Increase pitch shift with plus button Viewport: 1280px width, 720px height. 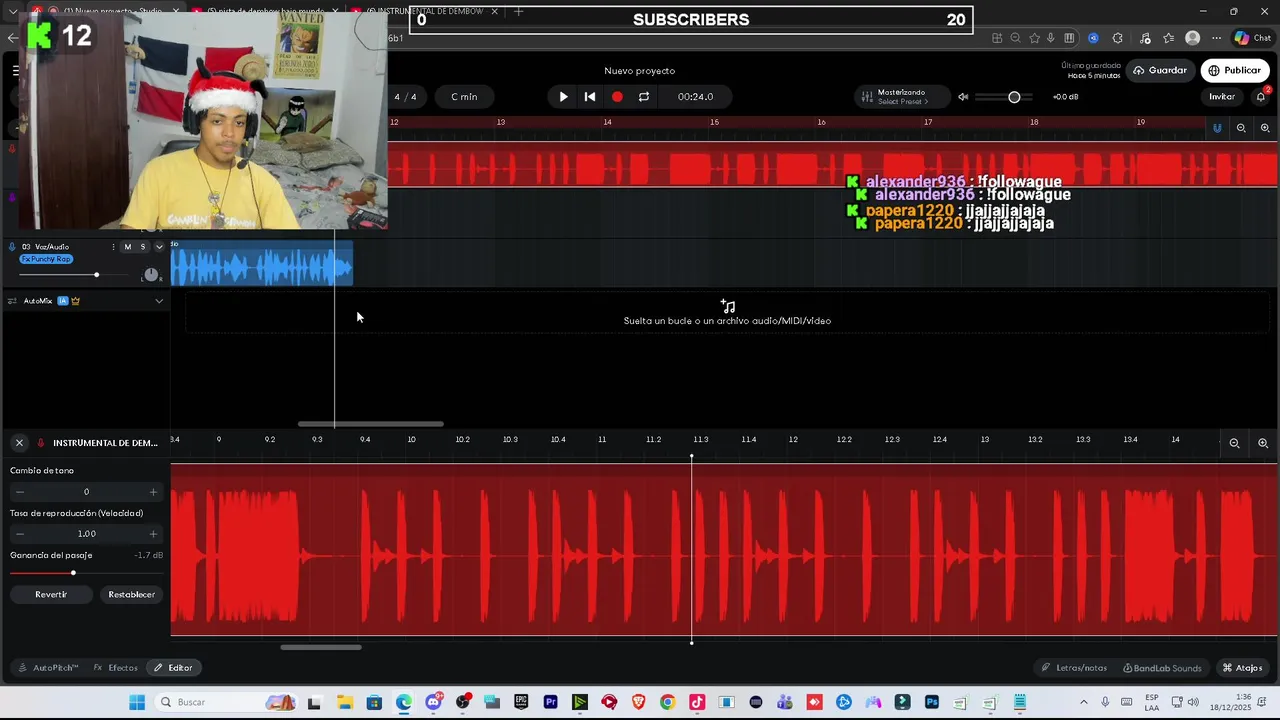click(153, 492)
